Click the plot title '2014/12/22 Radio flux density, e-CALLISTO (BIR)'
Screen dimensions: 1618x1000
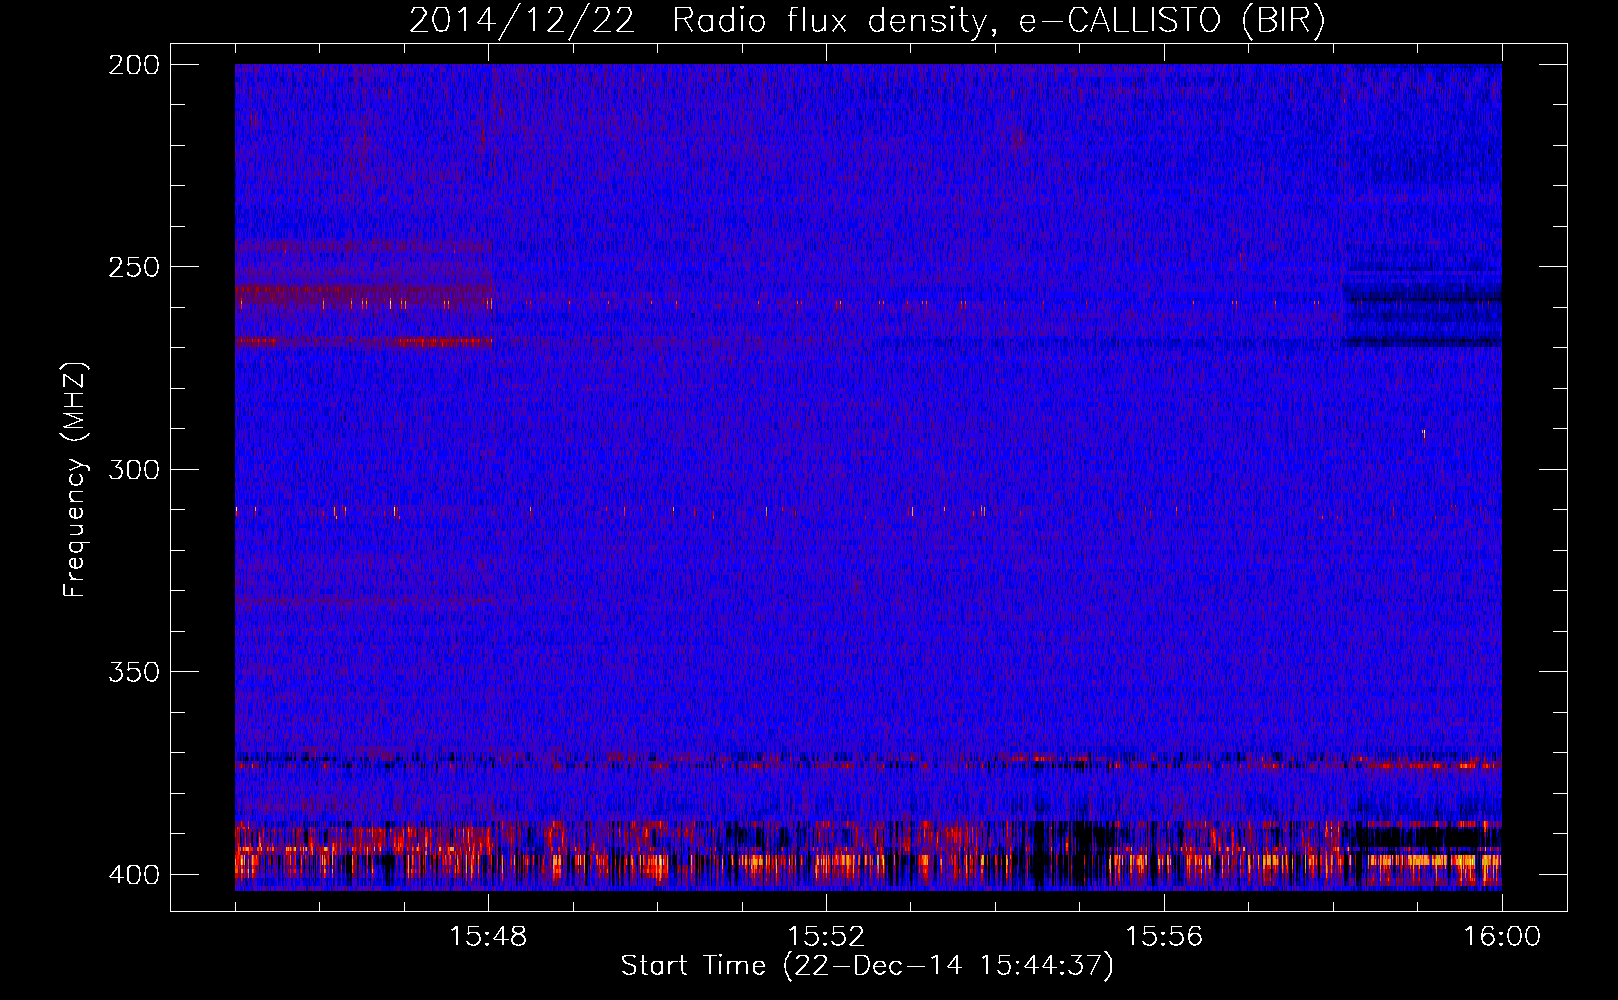[867, 21]
